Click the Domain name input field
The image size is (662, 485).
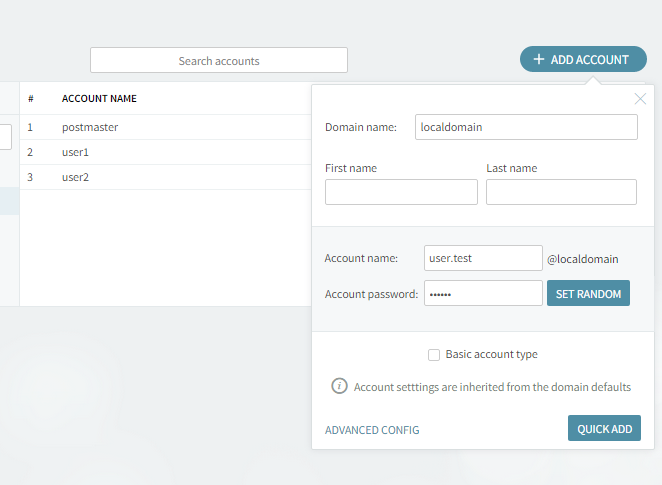tap(525, 127)
